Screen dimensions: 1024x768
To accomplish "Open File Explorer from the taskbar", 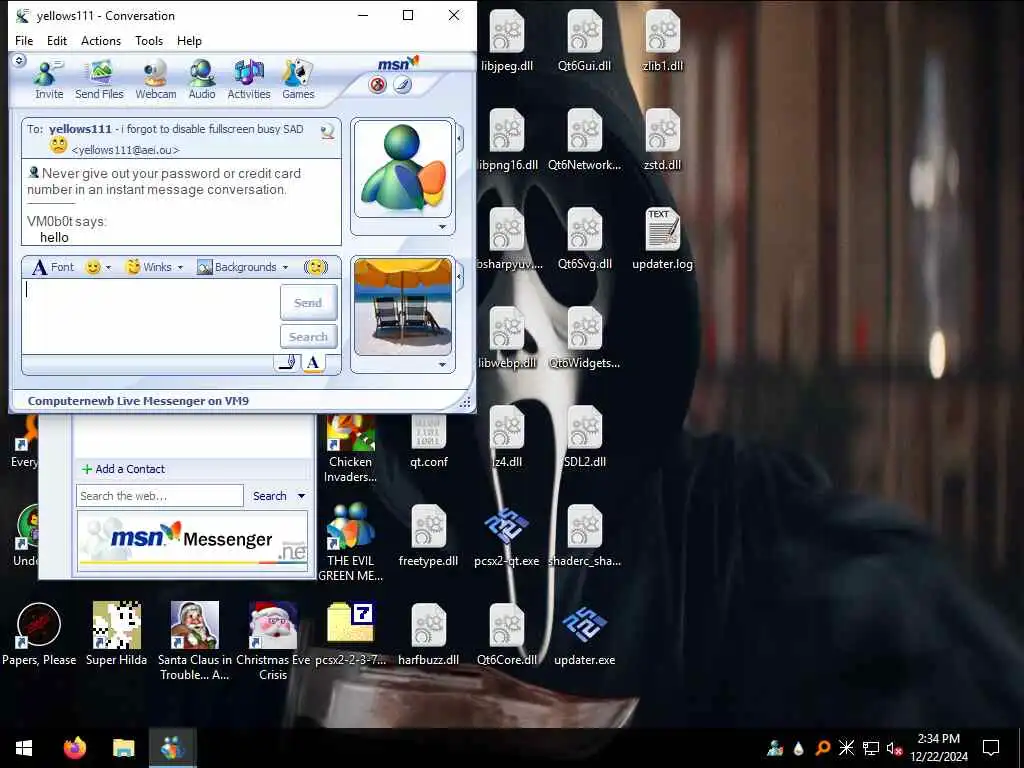I will click(123, 748).
